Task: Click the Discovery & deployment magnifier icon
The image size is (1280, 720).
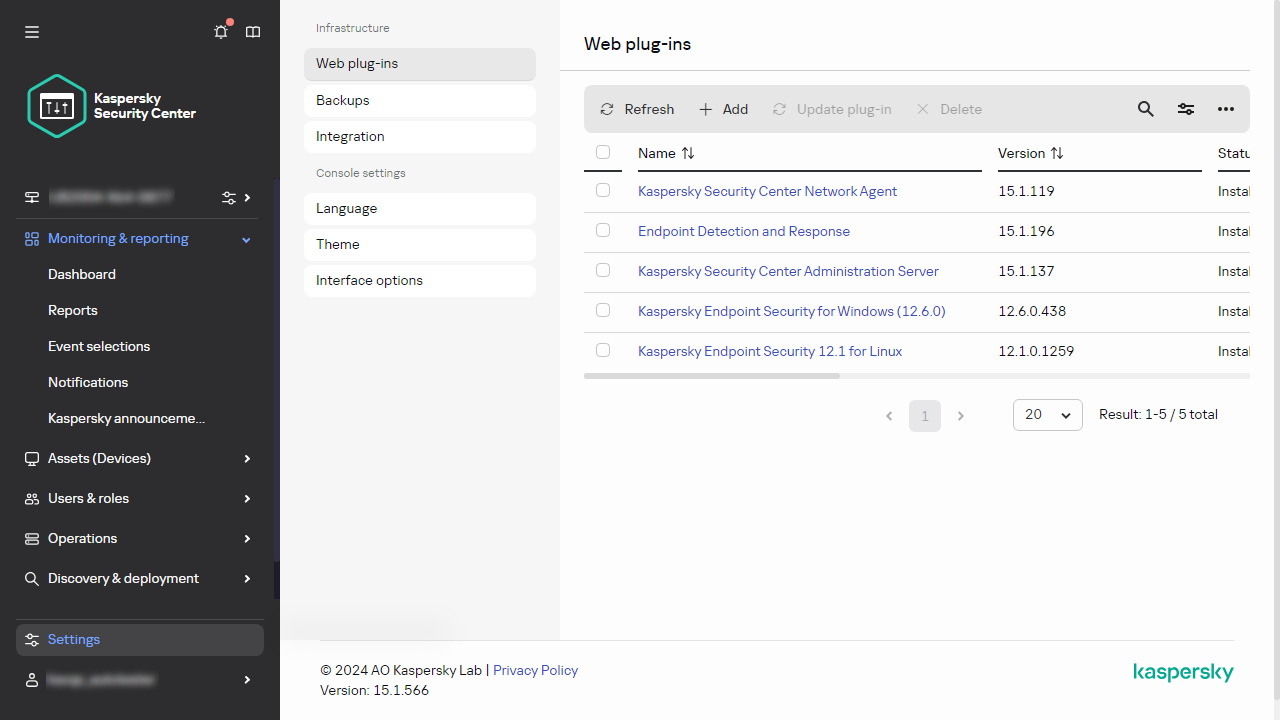Action: 32,579
